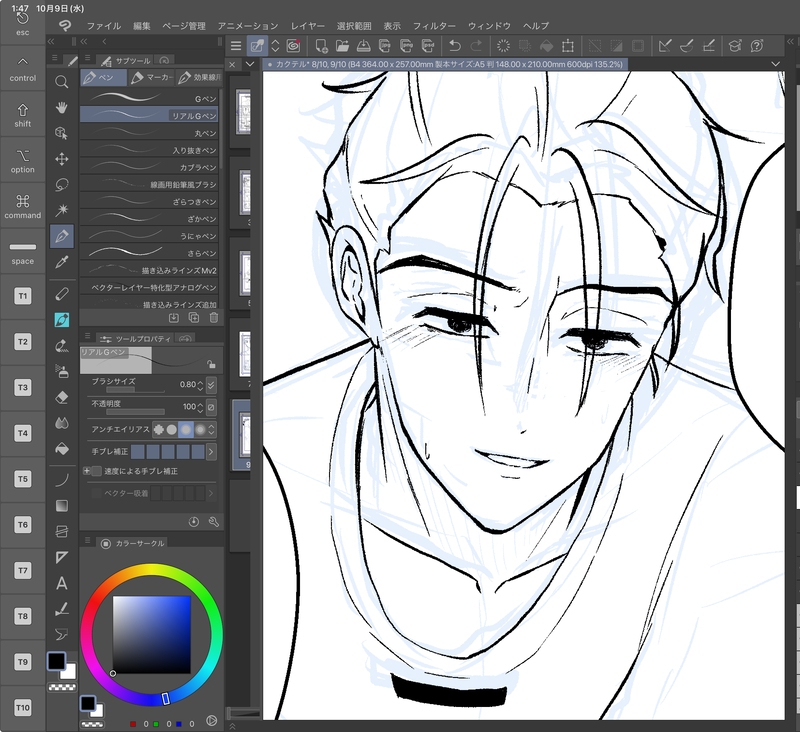Screen dimensions: 800x732
Task: Open brush size dynamics dropdown button
Action: (211, 385)
